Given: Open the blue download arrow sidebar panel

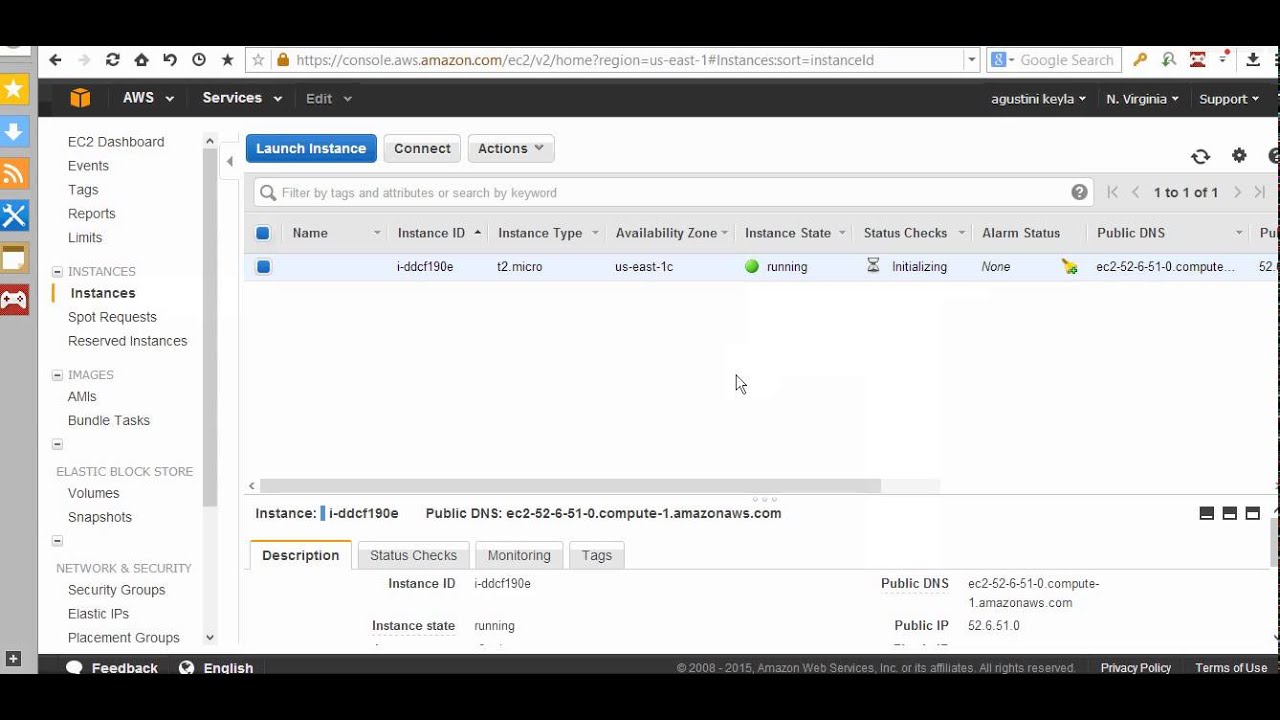Looking at the screenshot, I should click(14, 131).
